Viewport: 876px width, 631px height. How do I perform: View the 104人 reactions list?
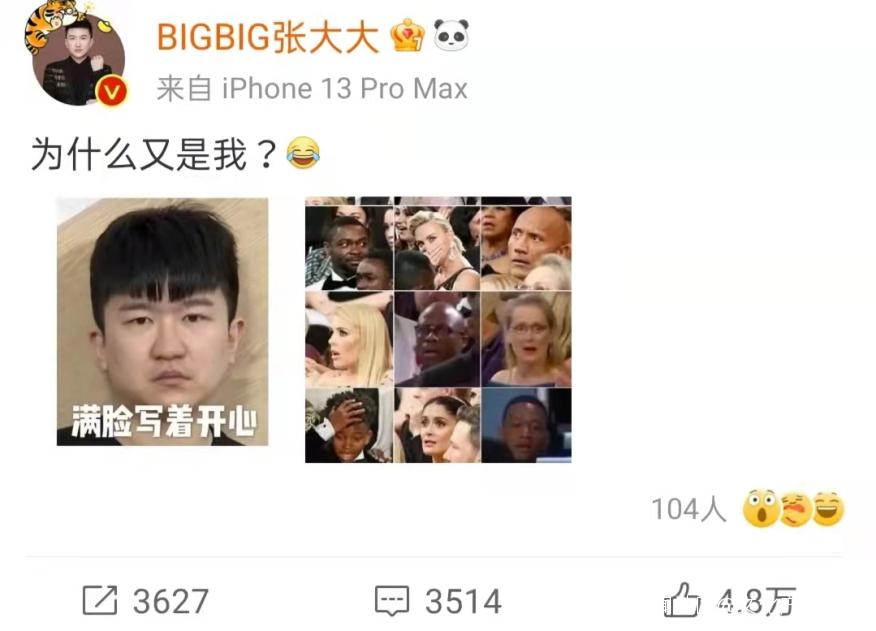pos(689,509)
